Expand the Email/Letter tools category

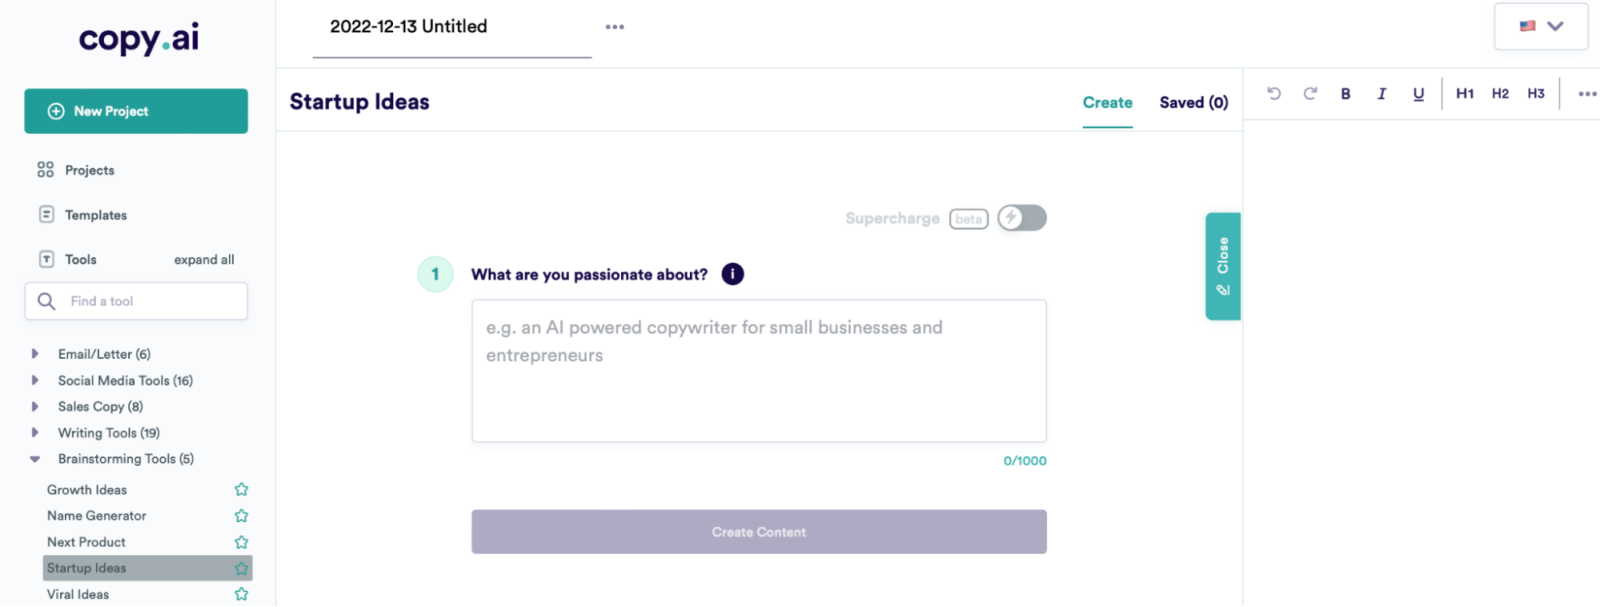click(35, 354)
